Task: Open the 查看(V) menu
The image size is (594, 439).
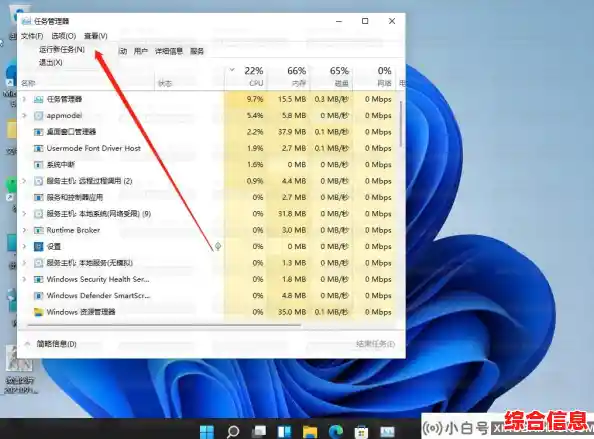Action: pyautogui.click(x=95, y=36)
